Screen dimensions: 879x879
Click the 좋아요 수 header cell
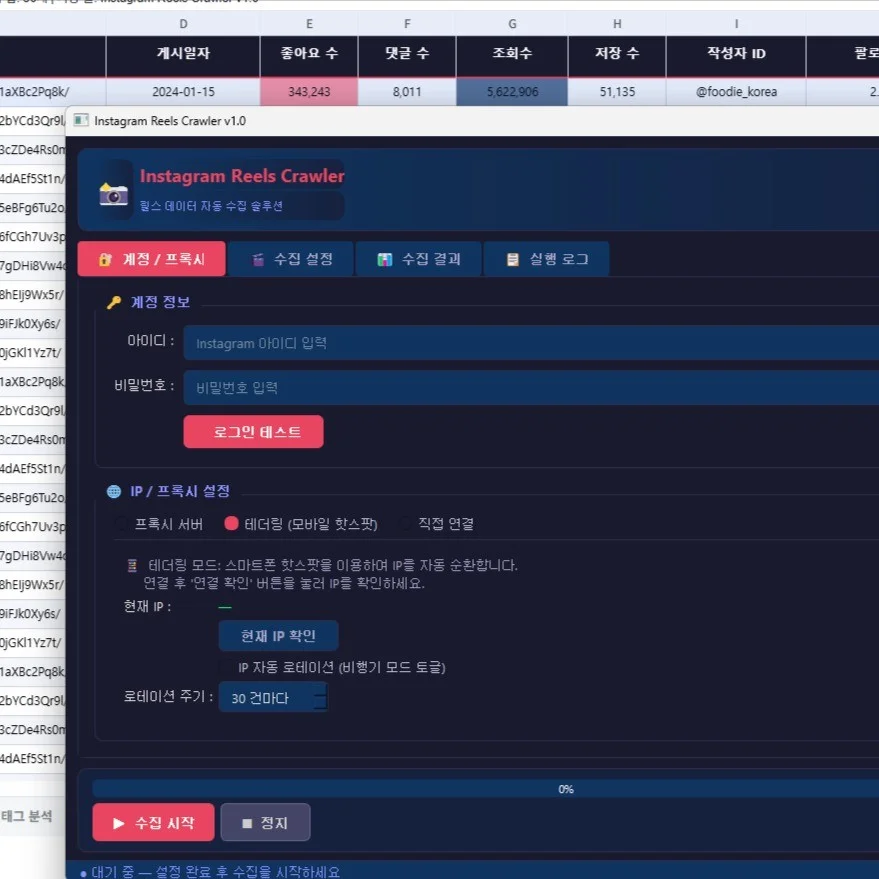pos(309,54)
